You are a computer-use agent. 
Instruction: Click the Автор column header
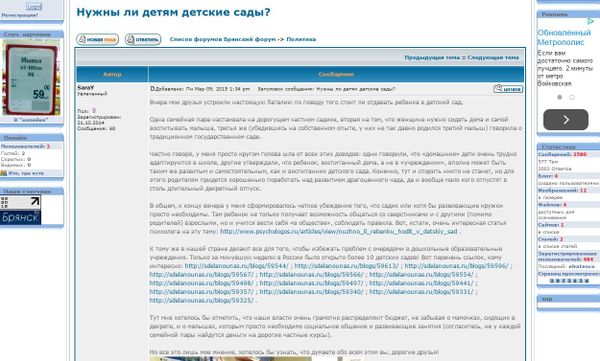click(112, 75)
